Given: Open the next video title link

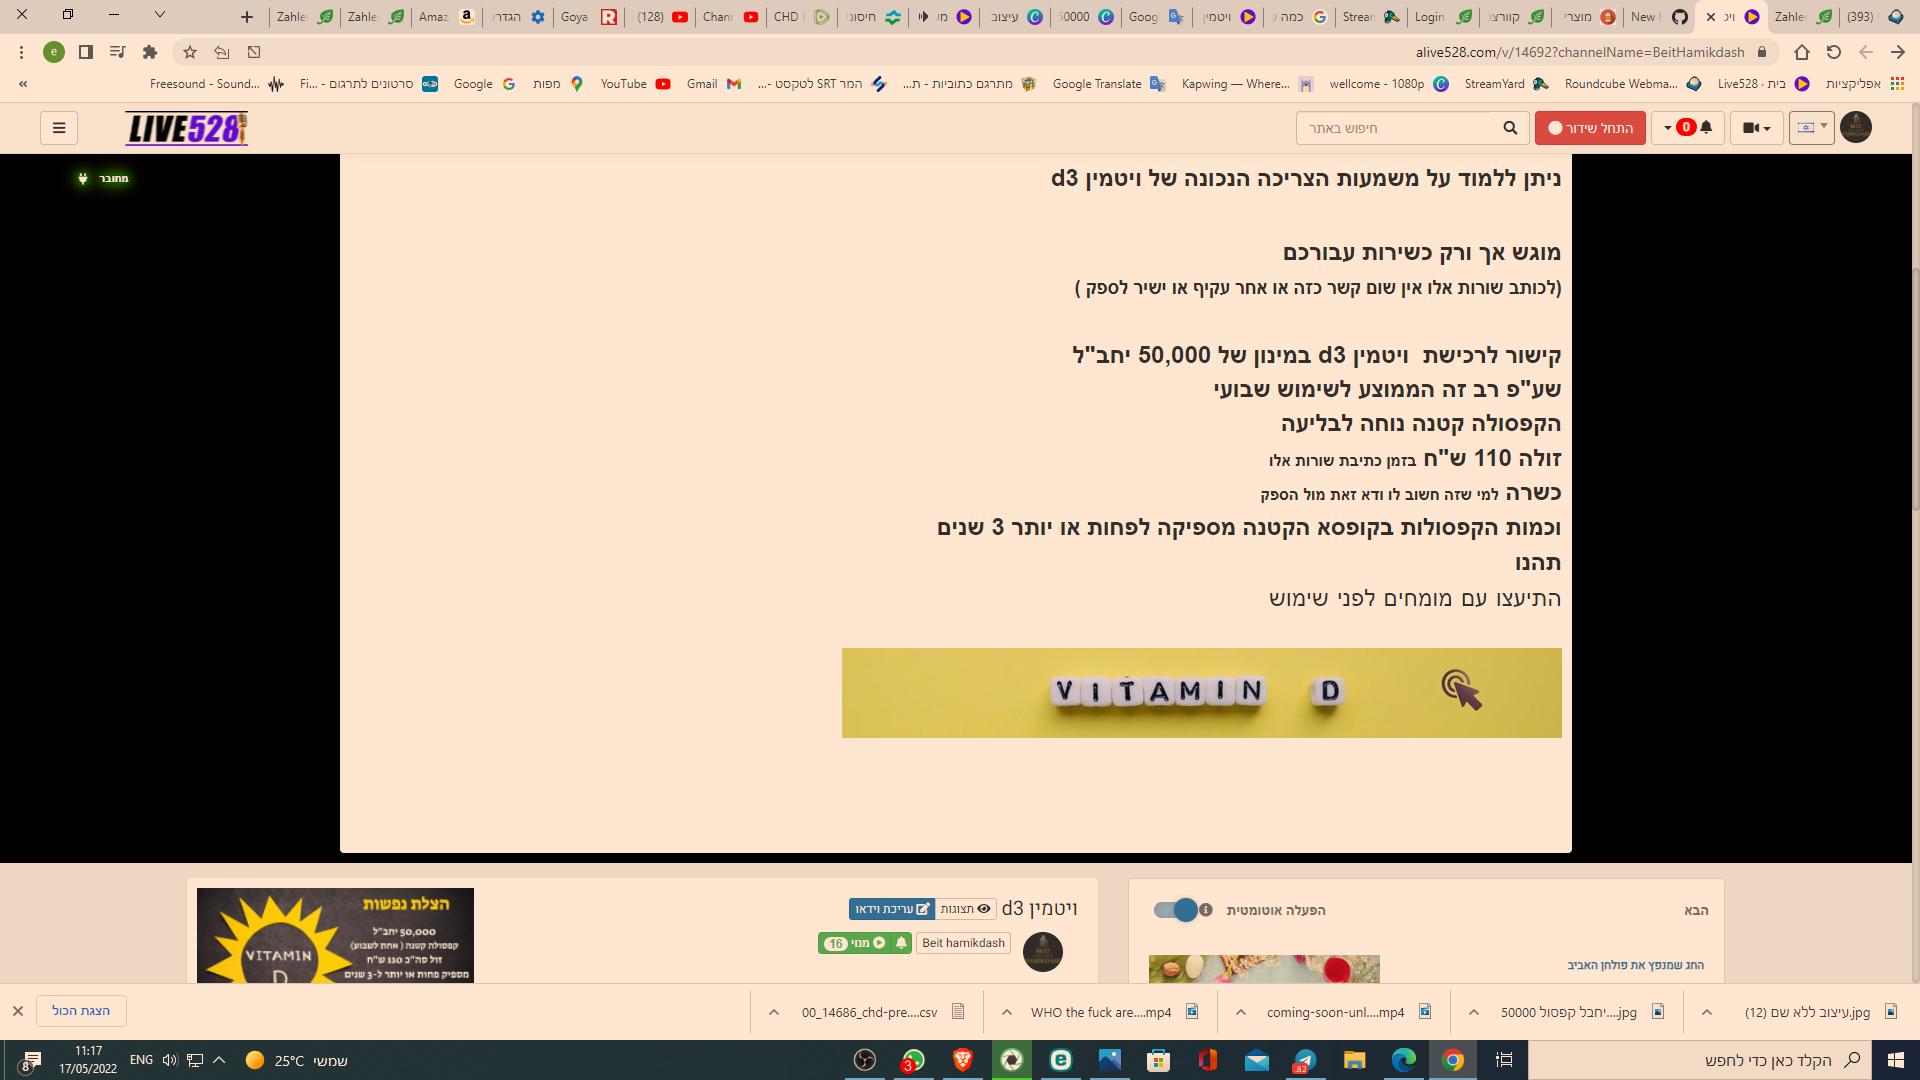Looking at the screenshot, I should (1636, 965).
